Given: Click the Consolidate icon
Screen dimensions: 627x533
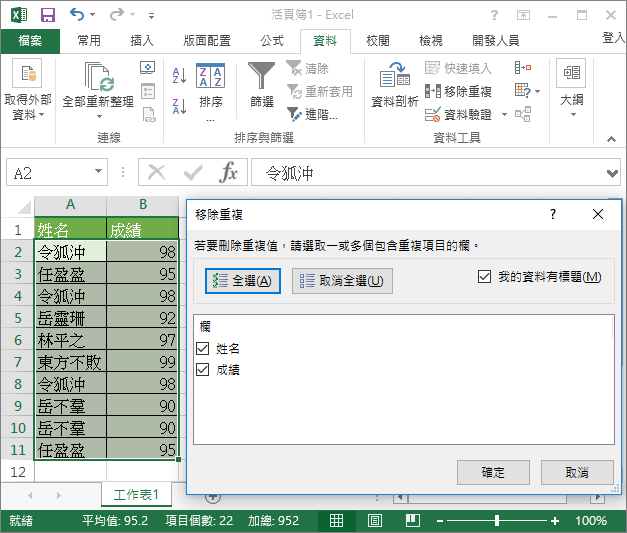Looking at the screenshot, I should tap(523, 68).
